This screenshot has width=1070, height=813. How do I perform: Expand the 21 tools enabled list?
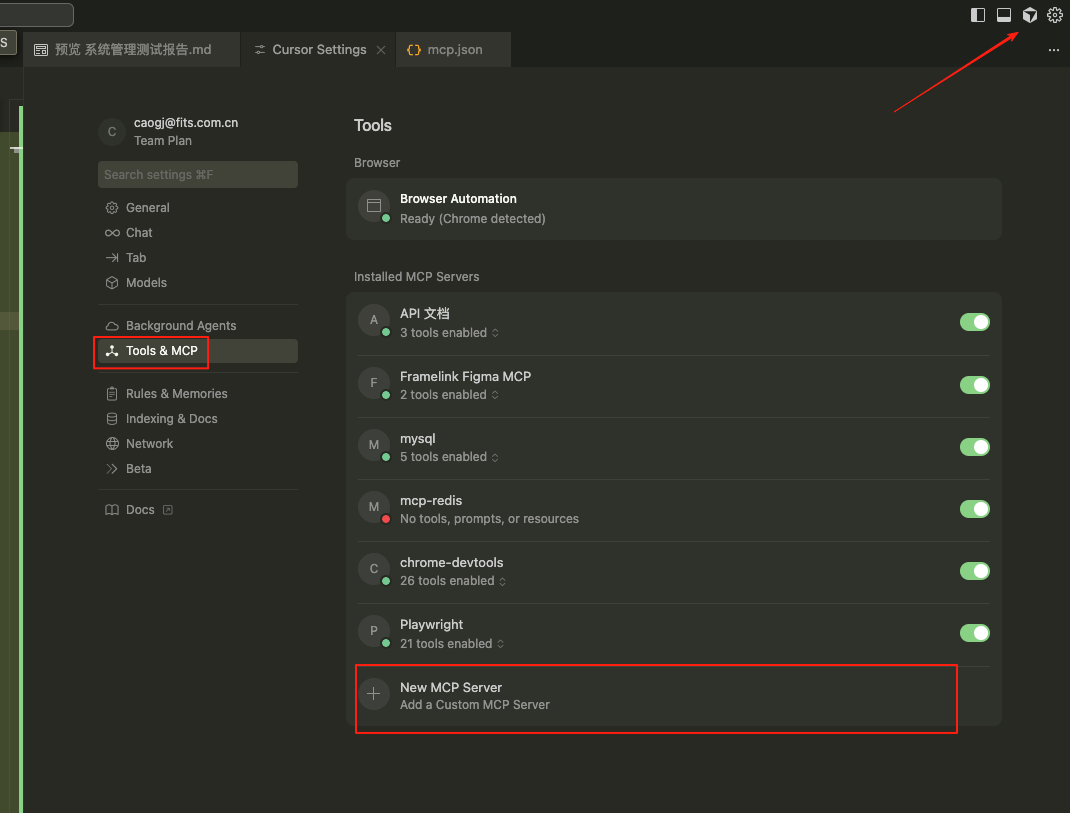point(452,644)
